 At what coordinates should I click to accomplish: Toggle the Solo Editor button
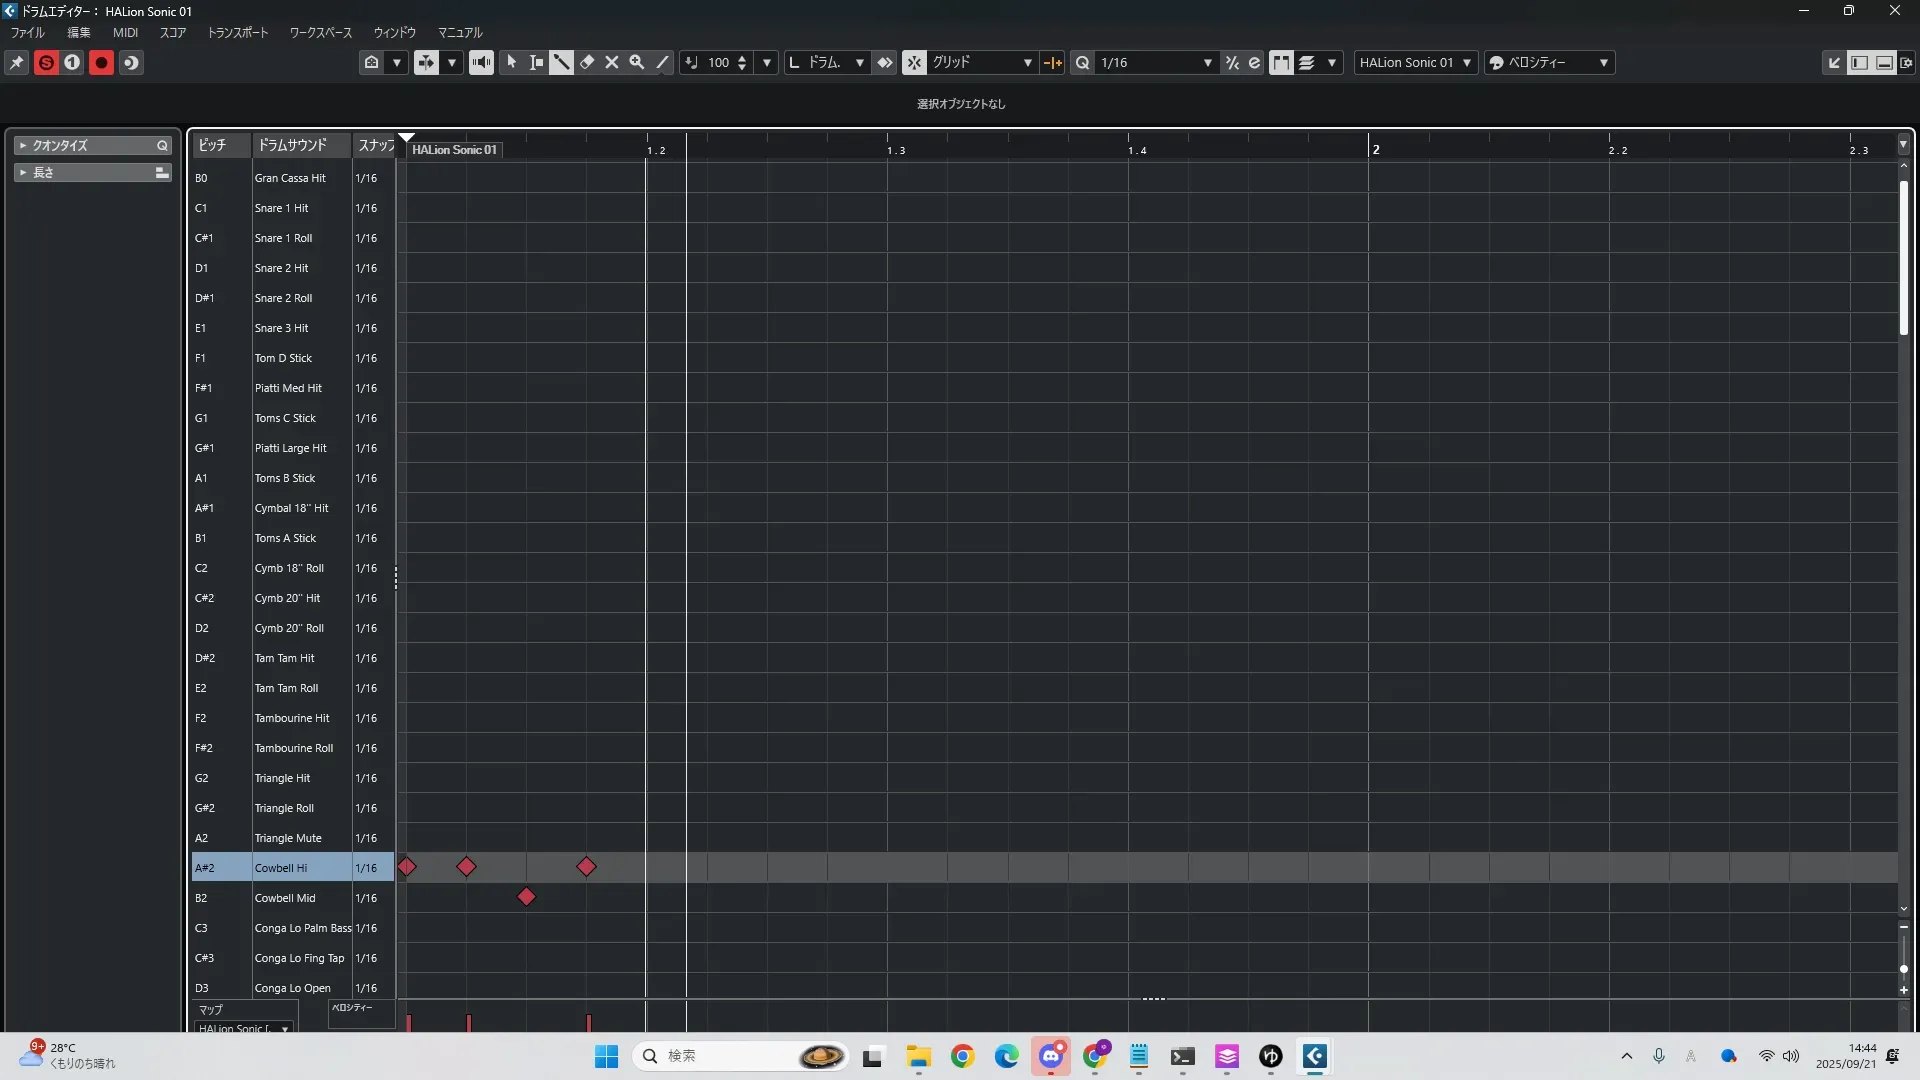[x=46, y=62]
